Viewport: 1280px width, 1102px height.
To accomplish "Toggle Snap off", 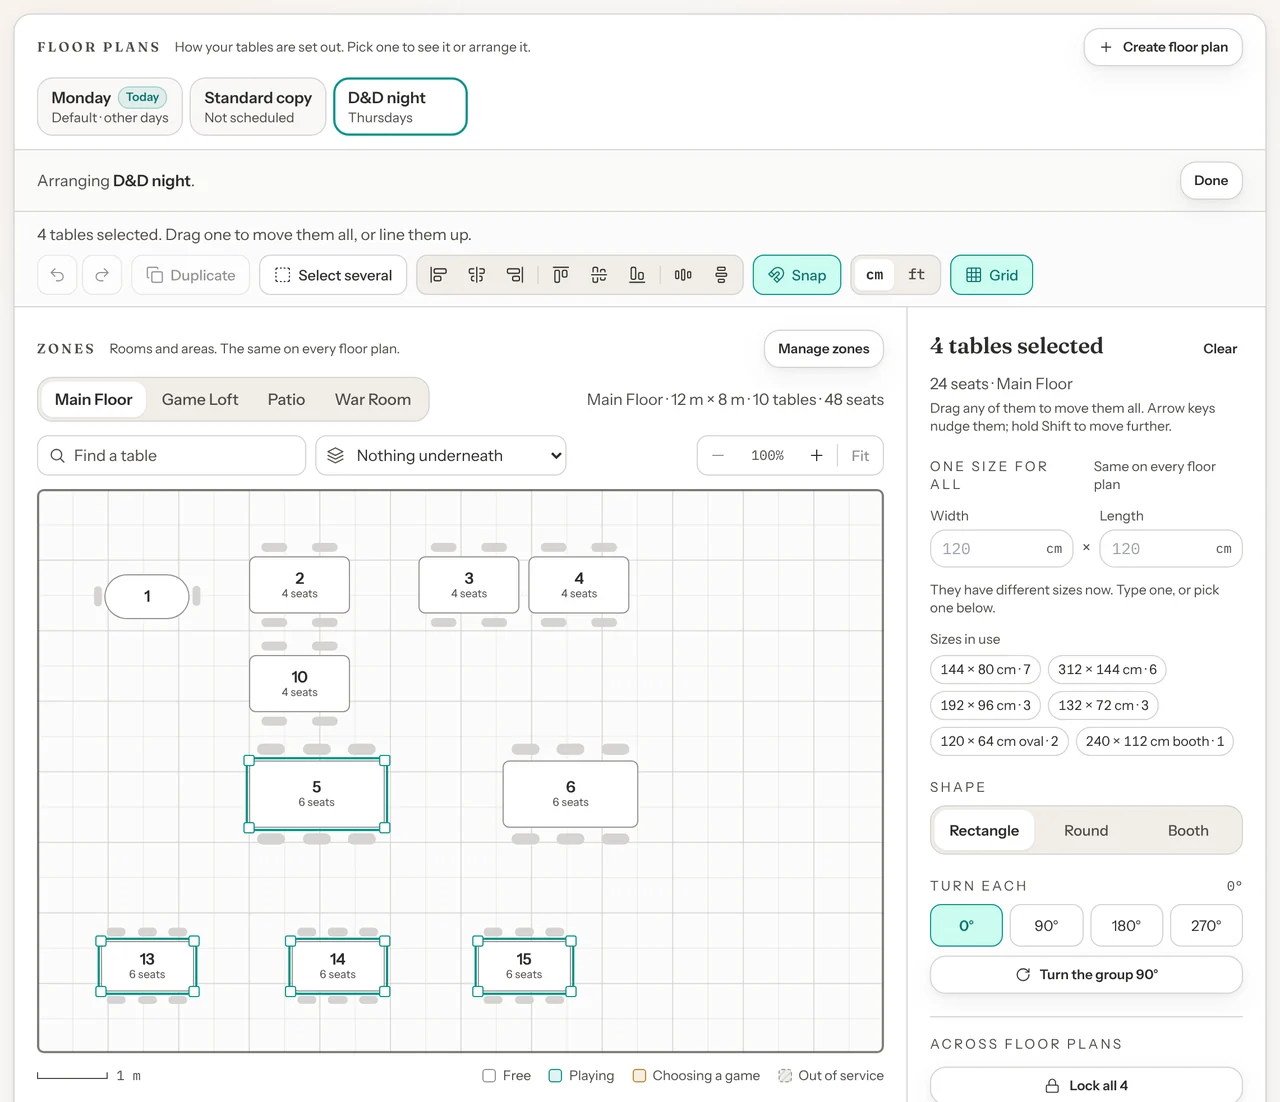I will click(797, 275).
